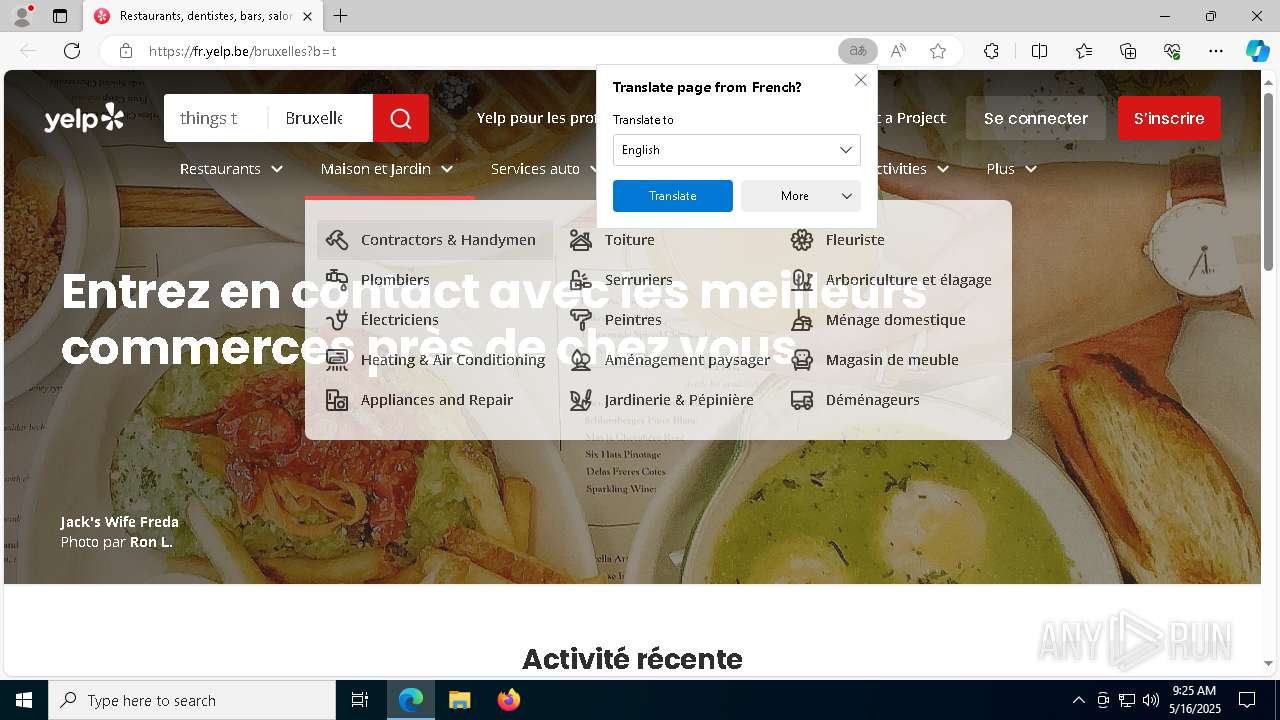Screen dimensions: 1280x720
Task: Click the Plombiers faucet icon
Action: 337,280
